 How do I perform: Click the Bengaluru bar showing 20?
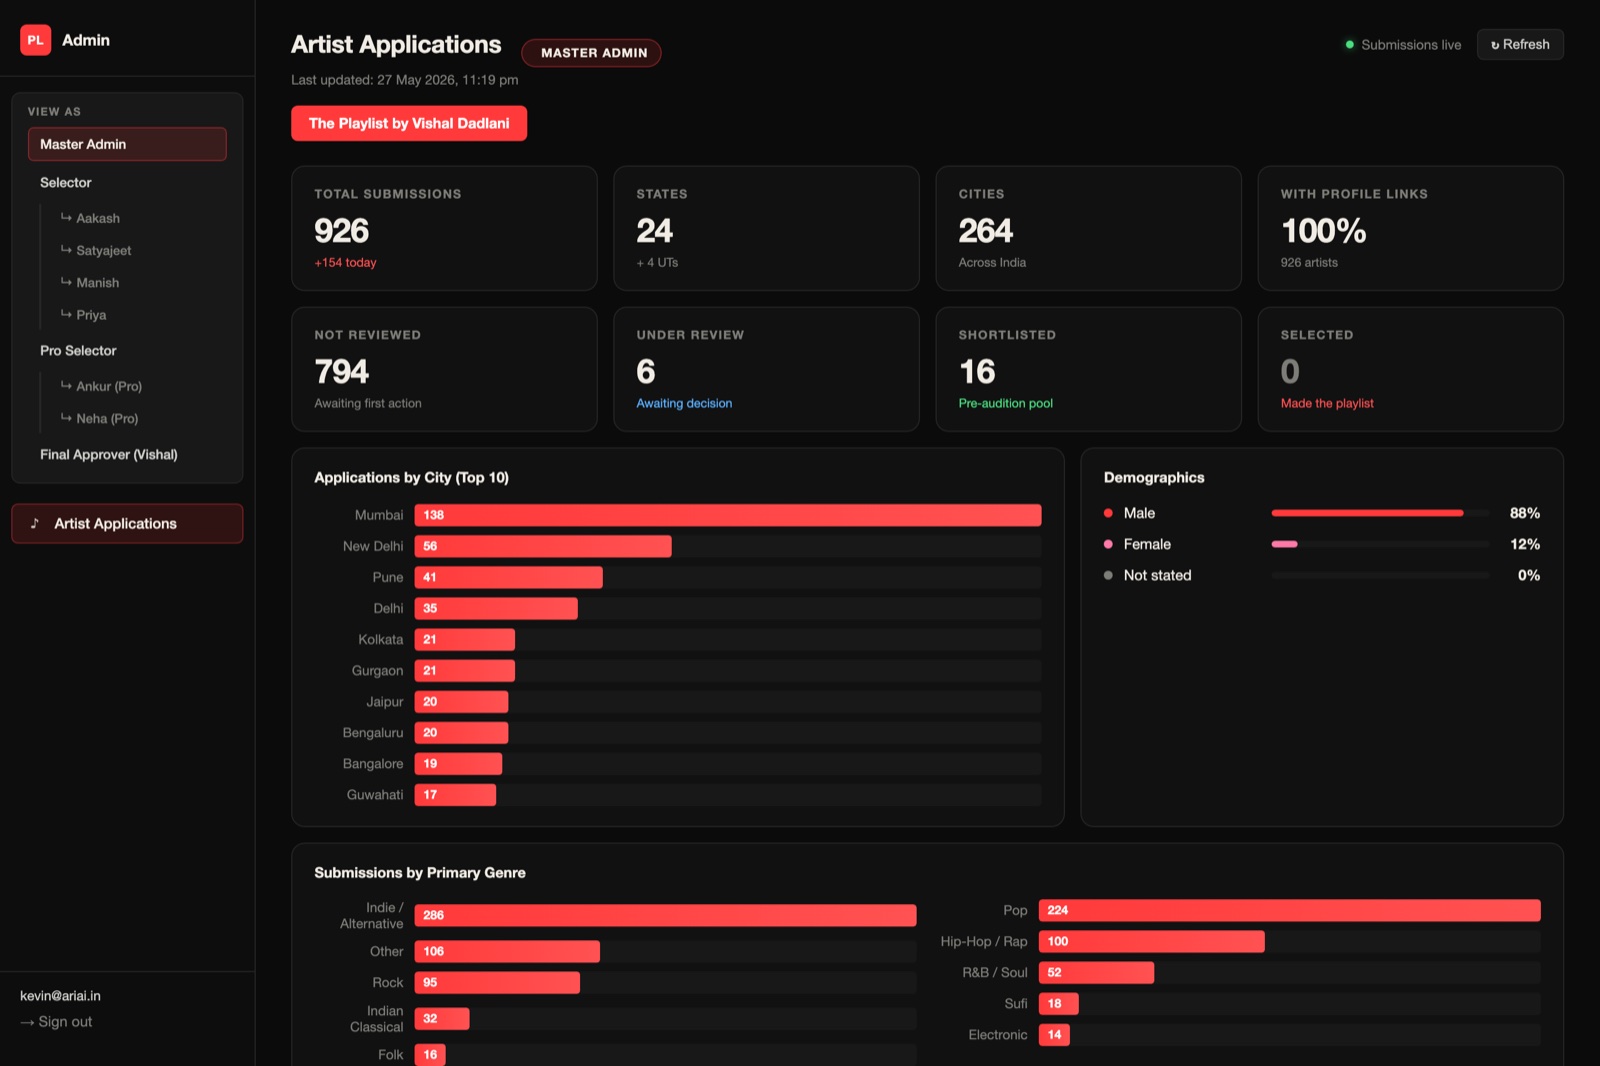(461, 732)
